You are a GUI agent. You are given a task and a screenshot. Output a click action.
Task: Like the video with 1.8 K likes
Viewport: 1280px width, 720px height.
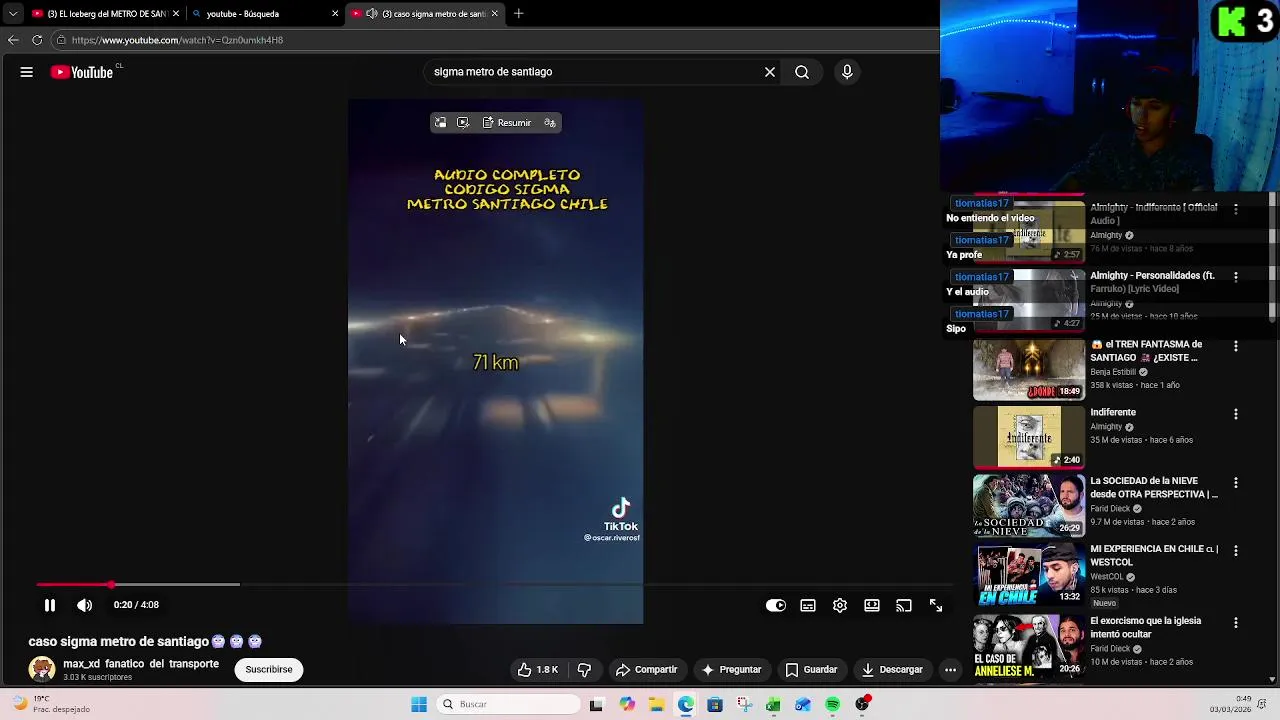pyautogui.click(x=538, y=670)
